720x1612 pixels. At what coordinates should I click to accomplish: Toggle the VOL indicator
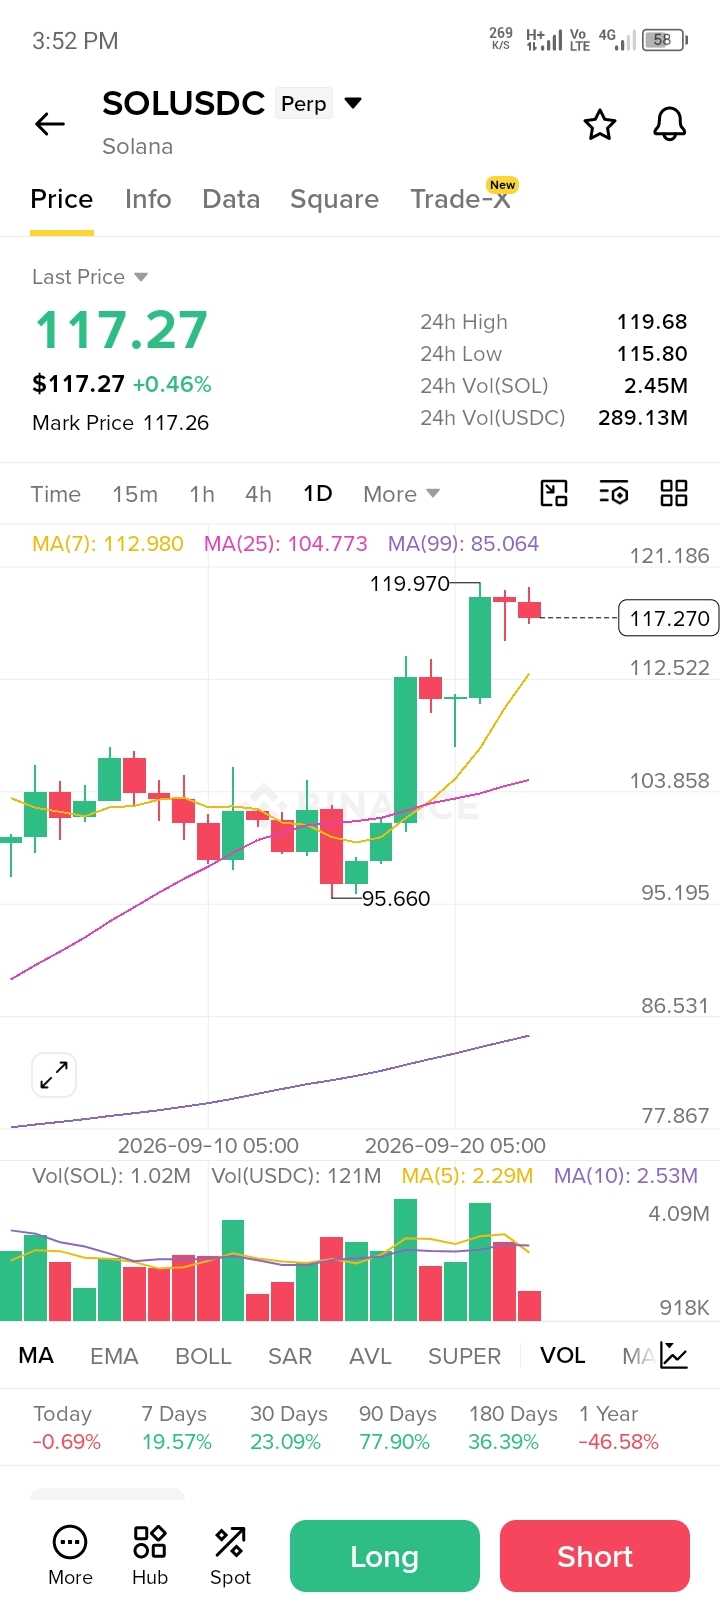point(562,1356)
